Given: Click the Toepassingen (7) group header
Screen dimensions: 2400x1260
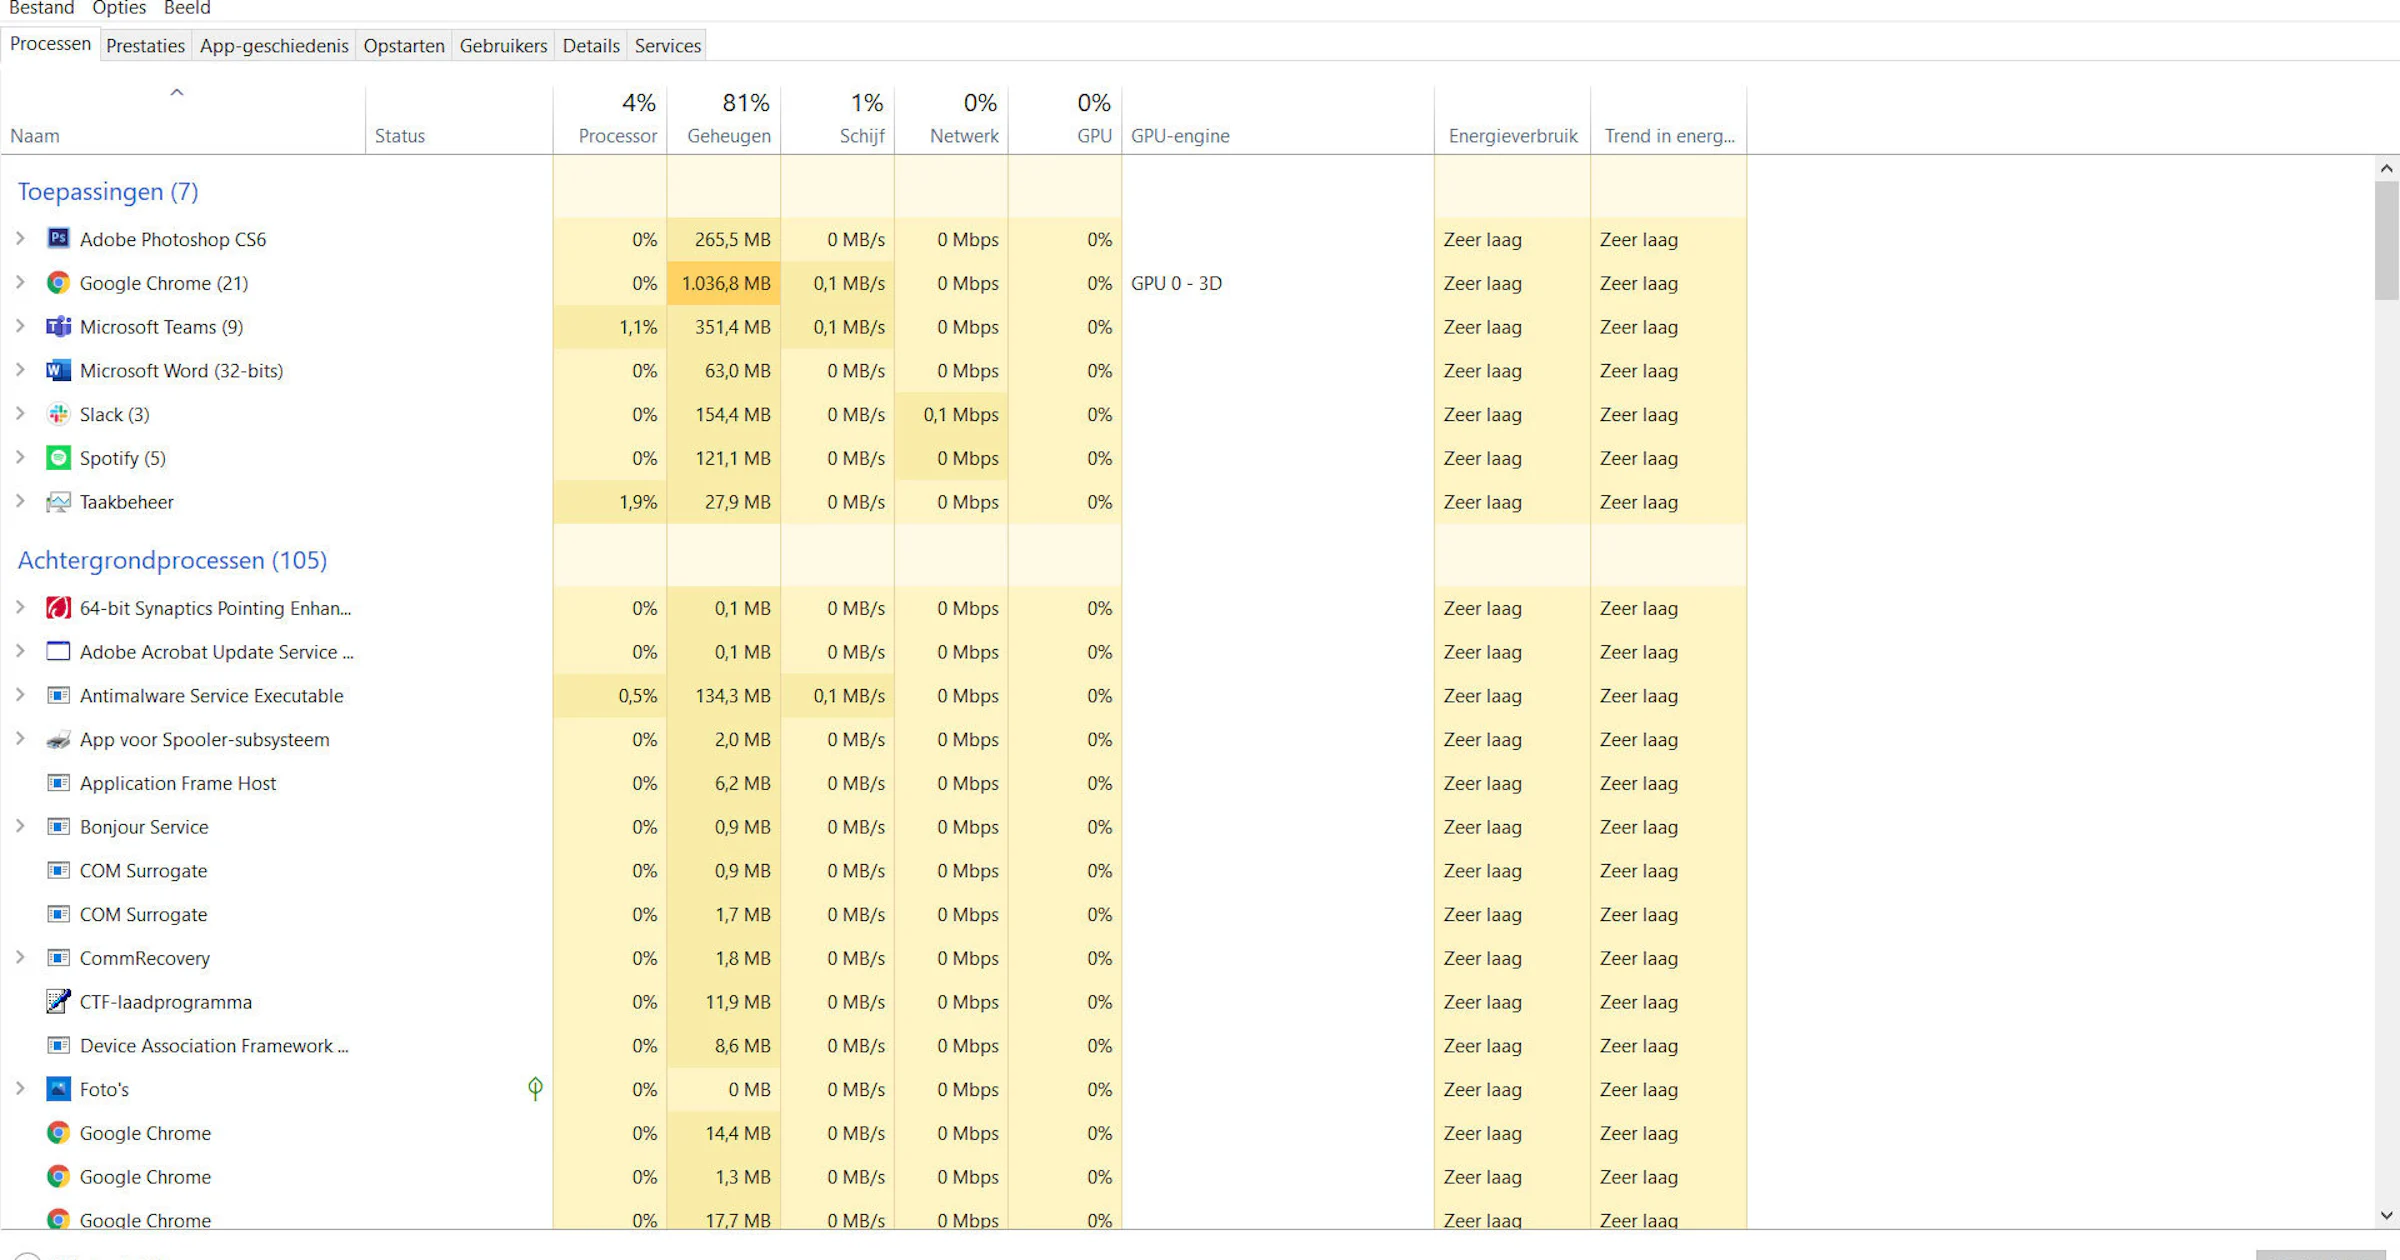Looking at the screenshot, I should [108, 191].
